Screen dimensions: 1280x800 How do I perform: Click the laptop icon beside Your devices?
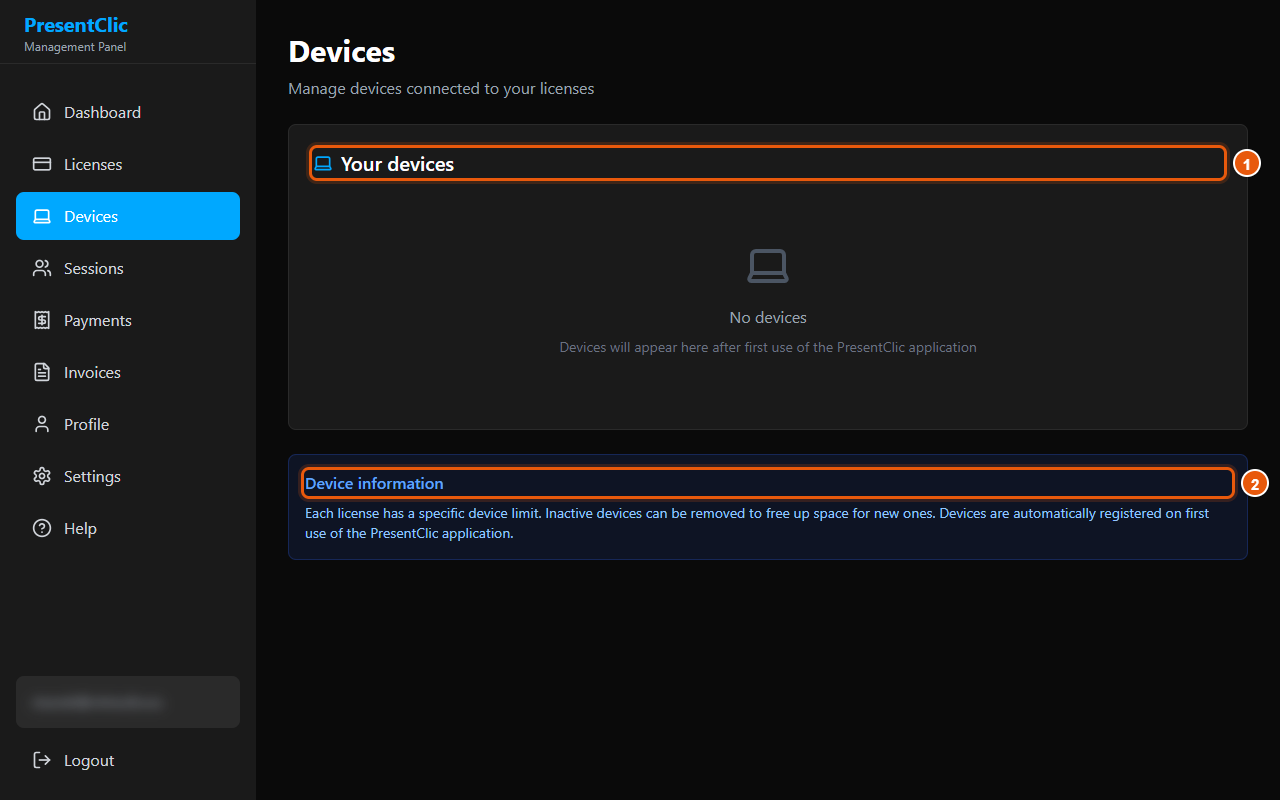click(323, 163)
